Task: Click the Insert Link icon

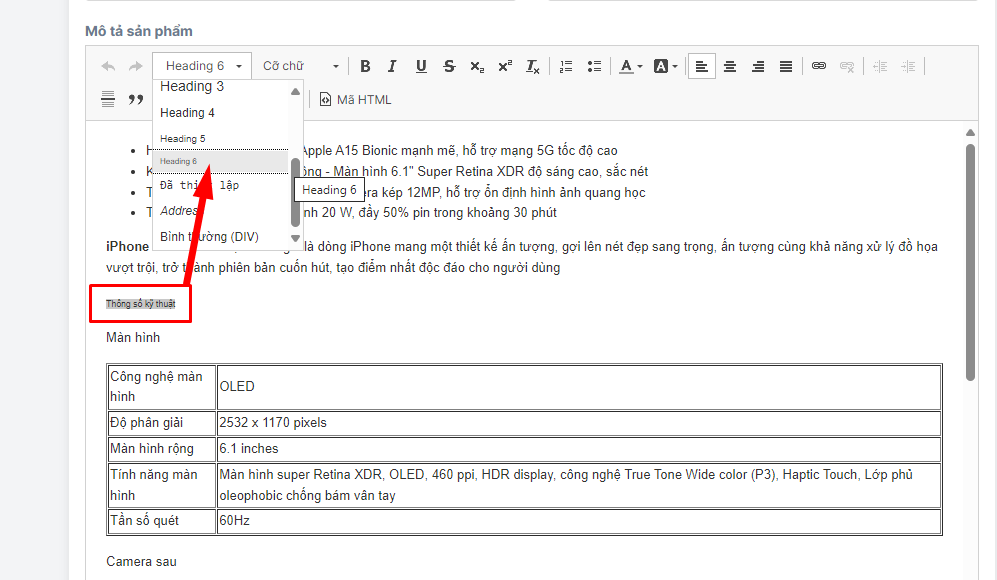Action: 819,66
